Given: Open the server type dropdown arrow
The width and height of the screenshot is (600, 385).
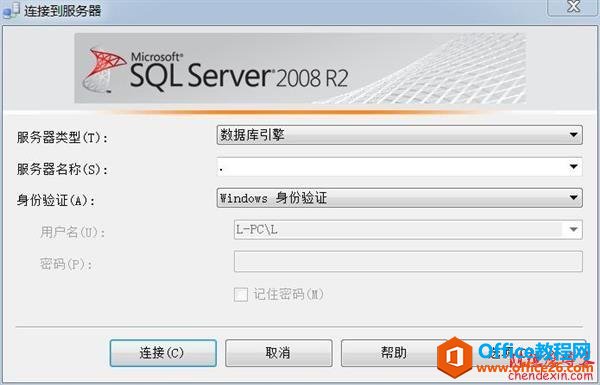Looking at the screenshot, I should [x=573, y=135].
